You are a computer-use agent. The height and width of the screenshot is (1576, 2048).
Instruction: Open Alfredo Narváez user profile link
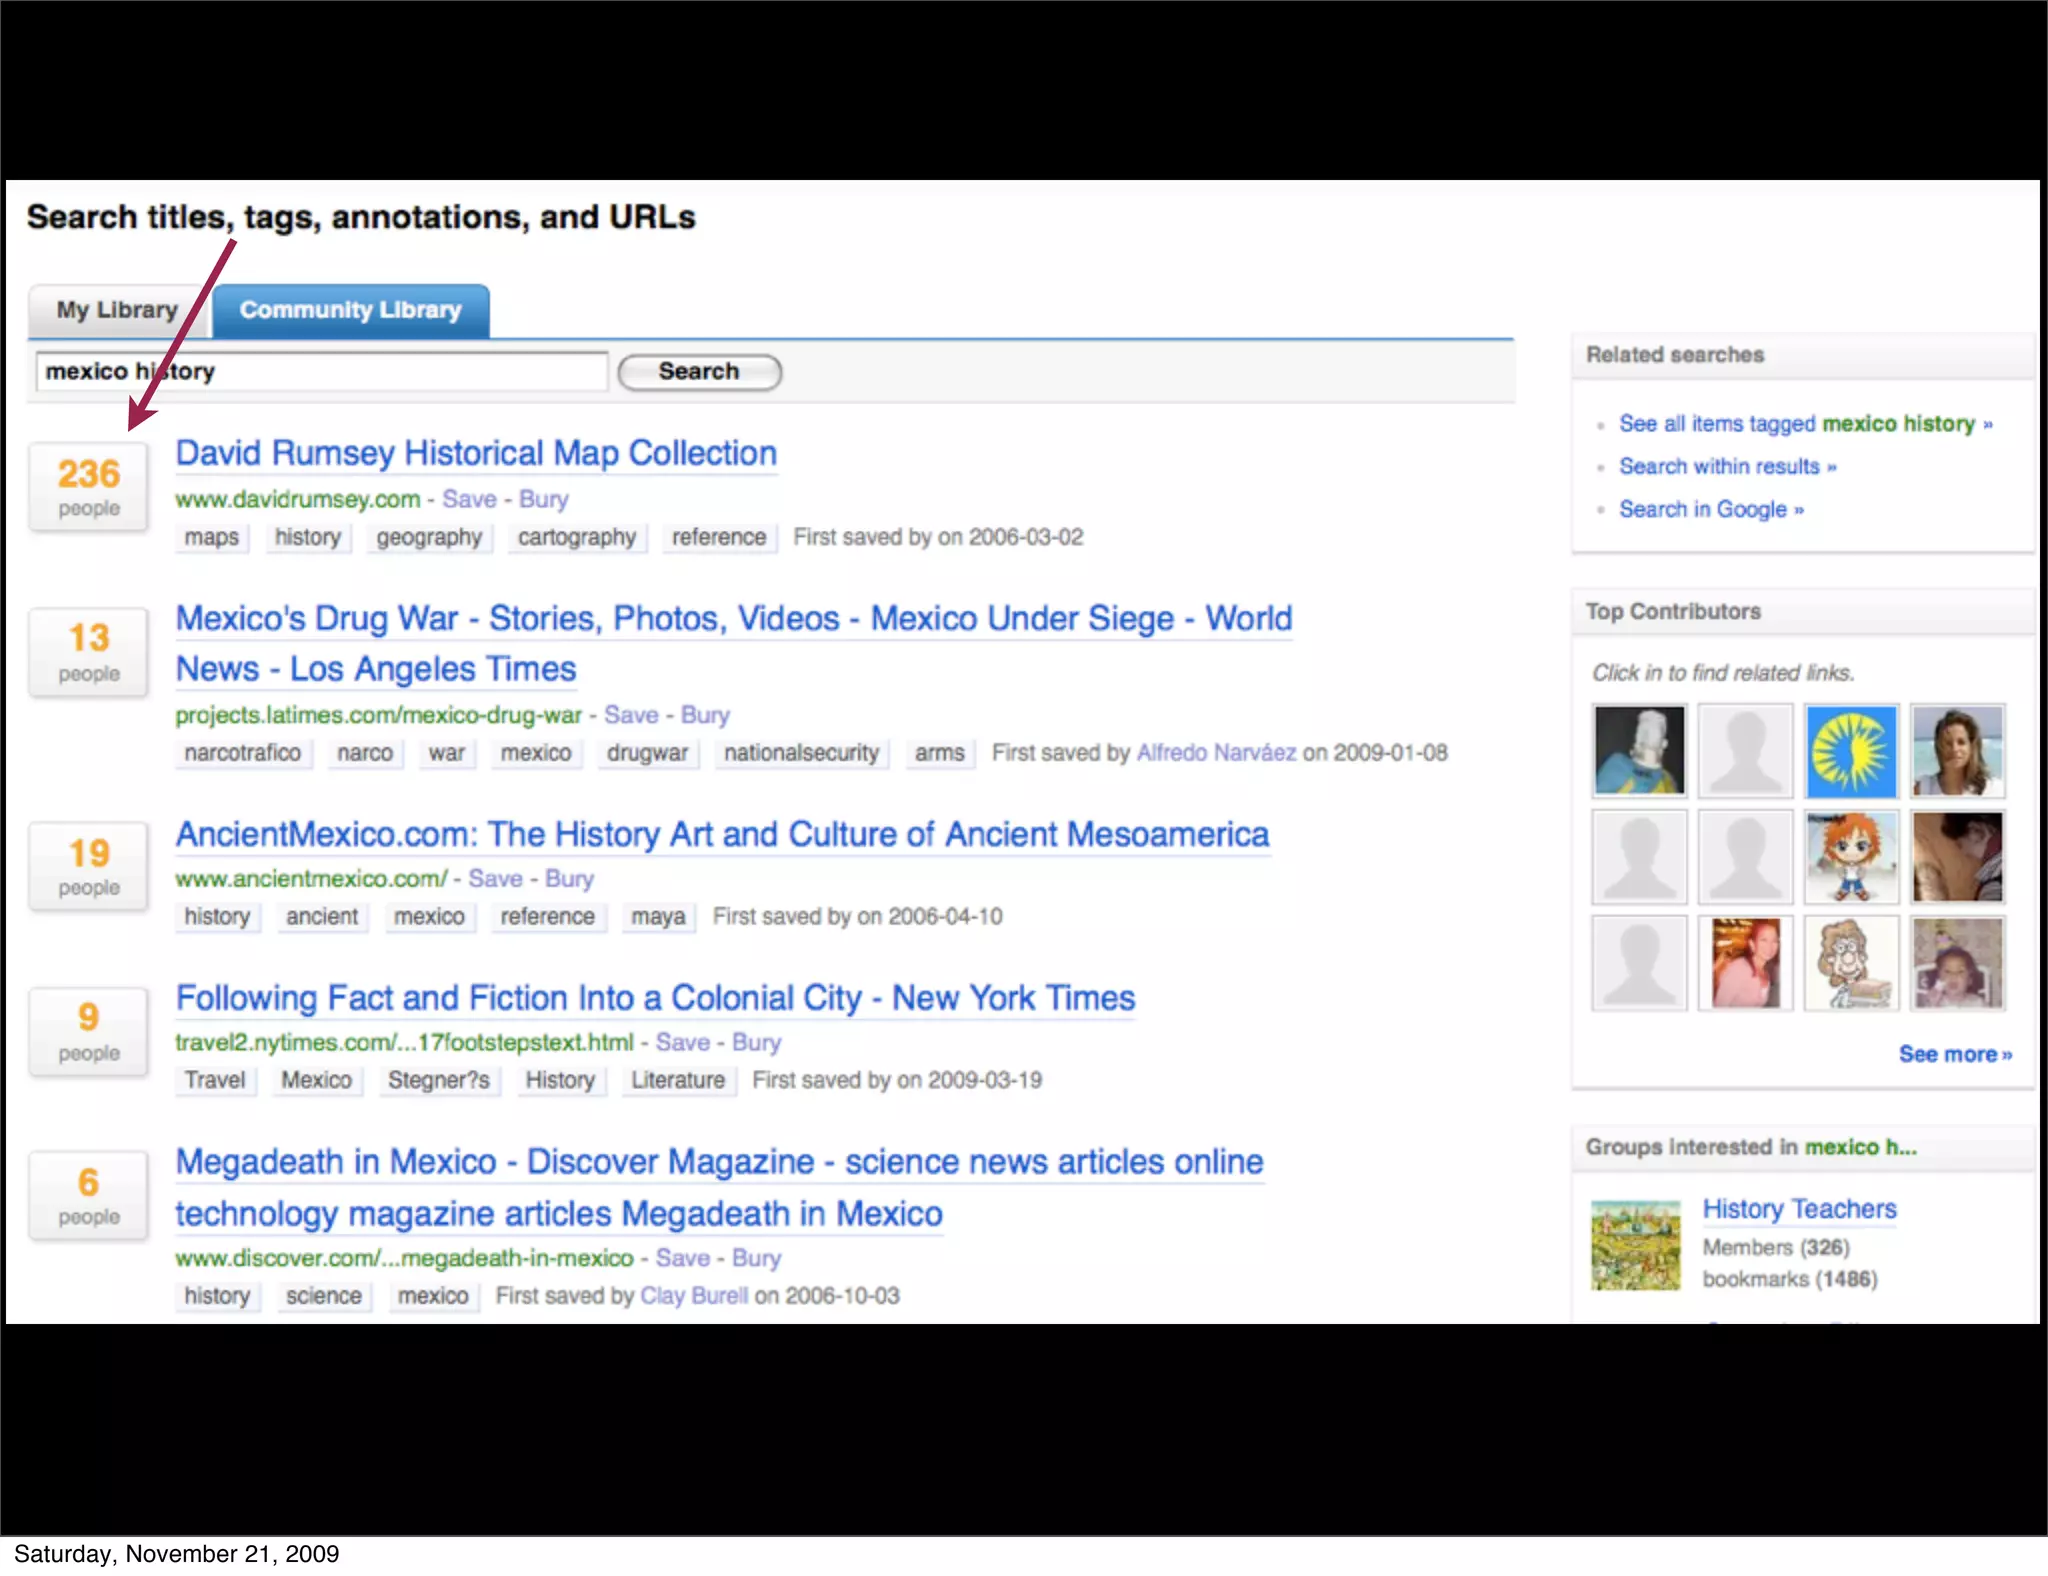[1215, 753]
